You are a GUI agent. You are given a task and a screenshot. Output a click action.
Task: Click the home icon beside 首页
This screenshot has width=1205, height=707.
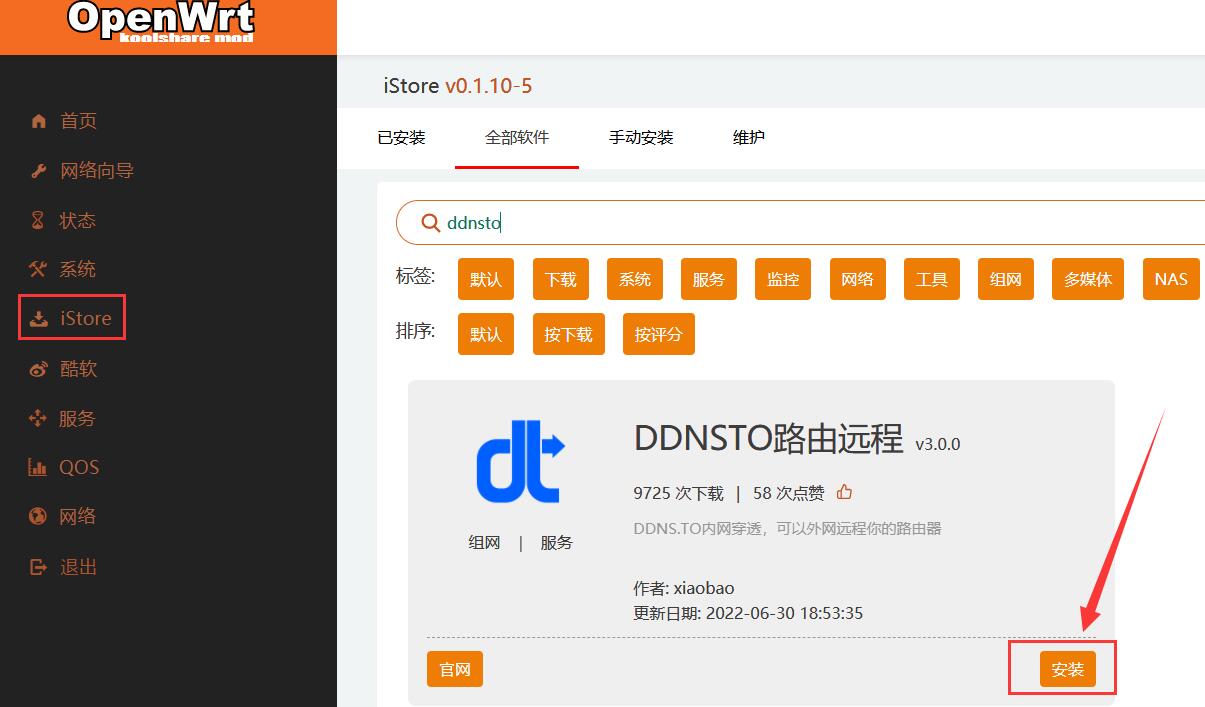[39, 121]
